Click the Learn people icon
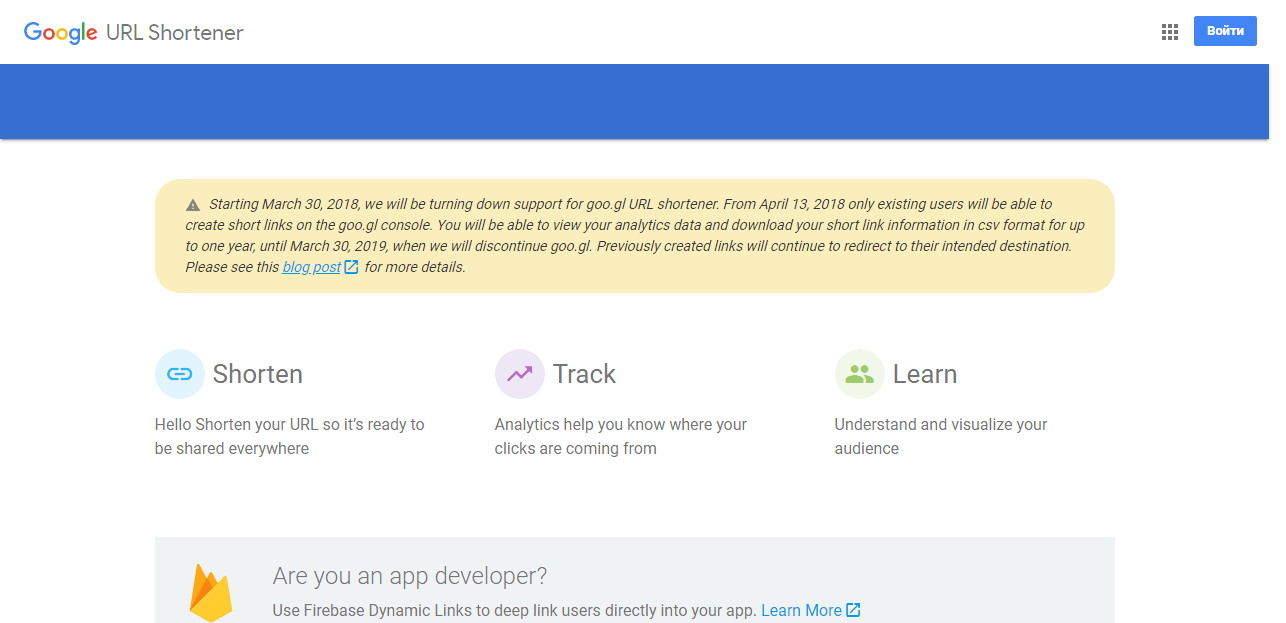1286x623 pixels. [860, 374]
